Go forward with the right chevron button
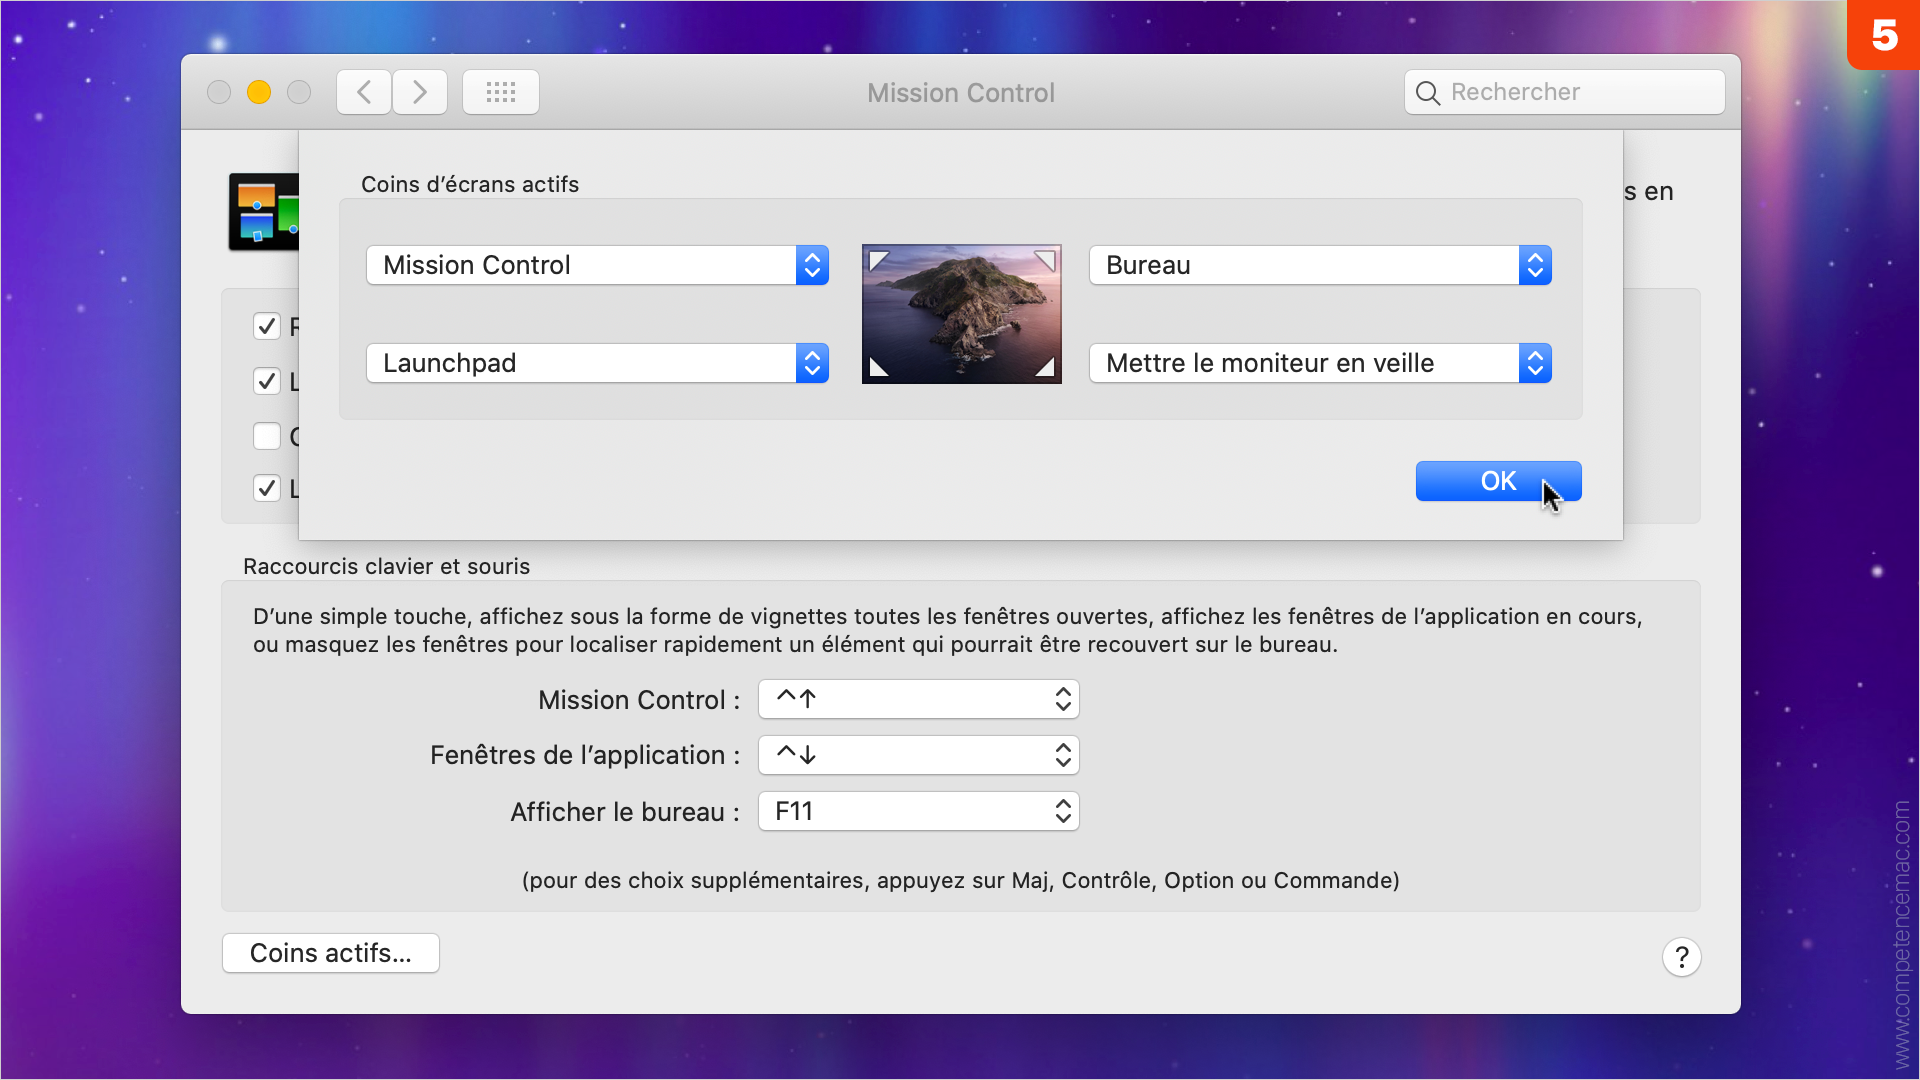This screenshot has width=1920, height=1080. click(420, 92)
